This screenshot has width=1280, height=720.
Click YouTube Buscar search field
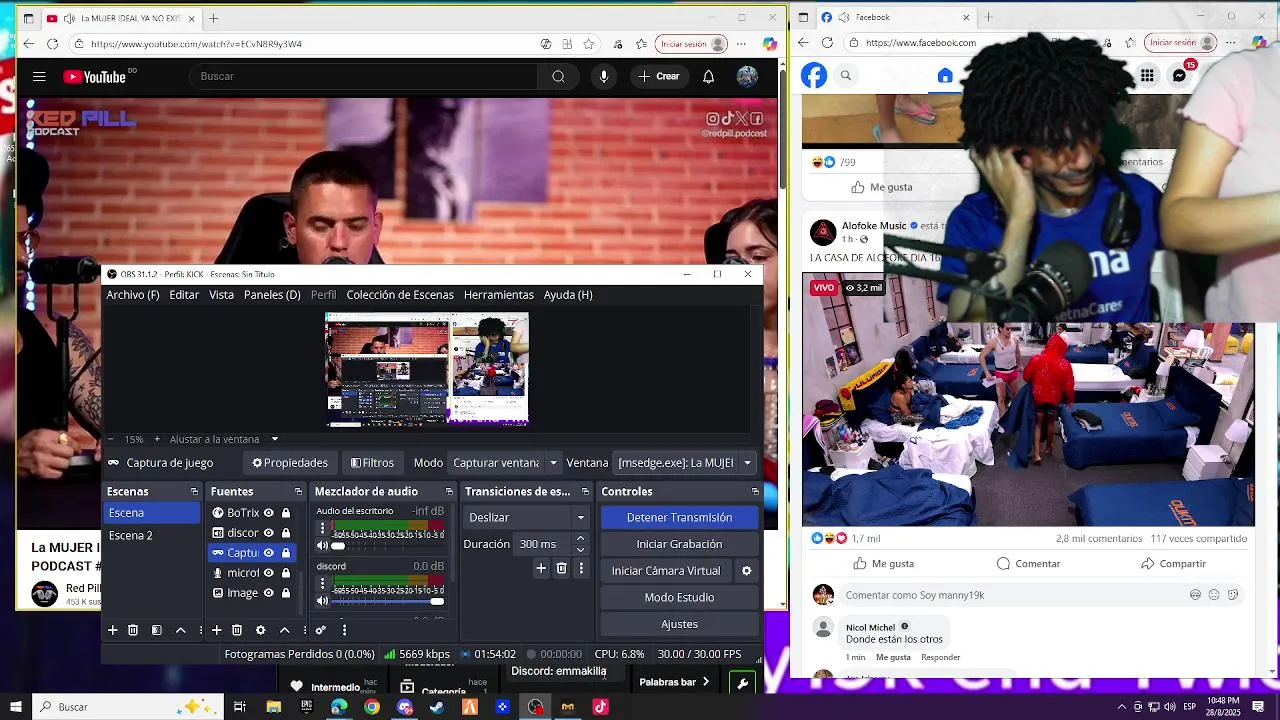[x=364, y=77]
